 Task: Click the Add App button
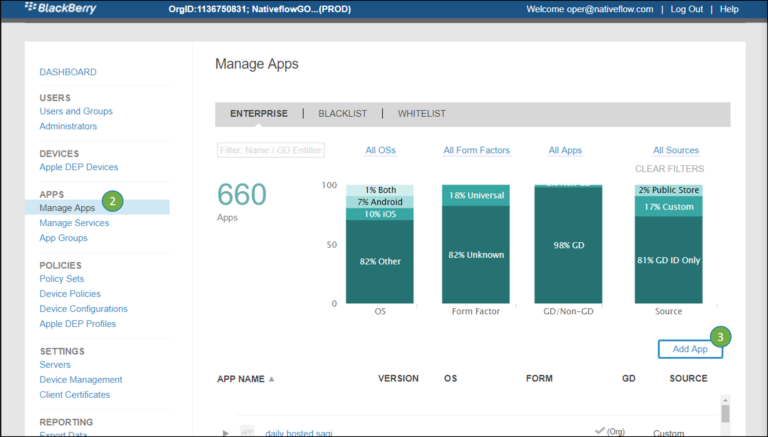click(x=690, y=349)
